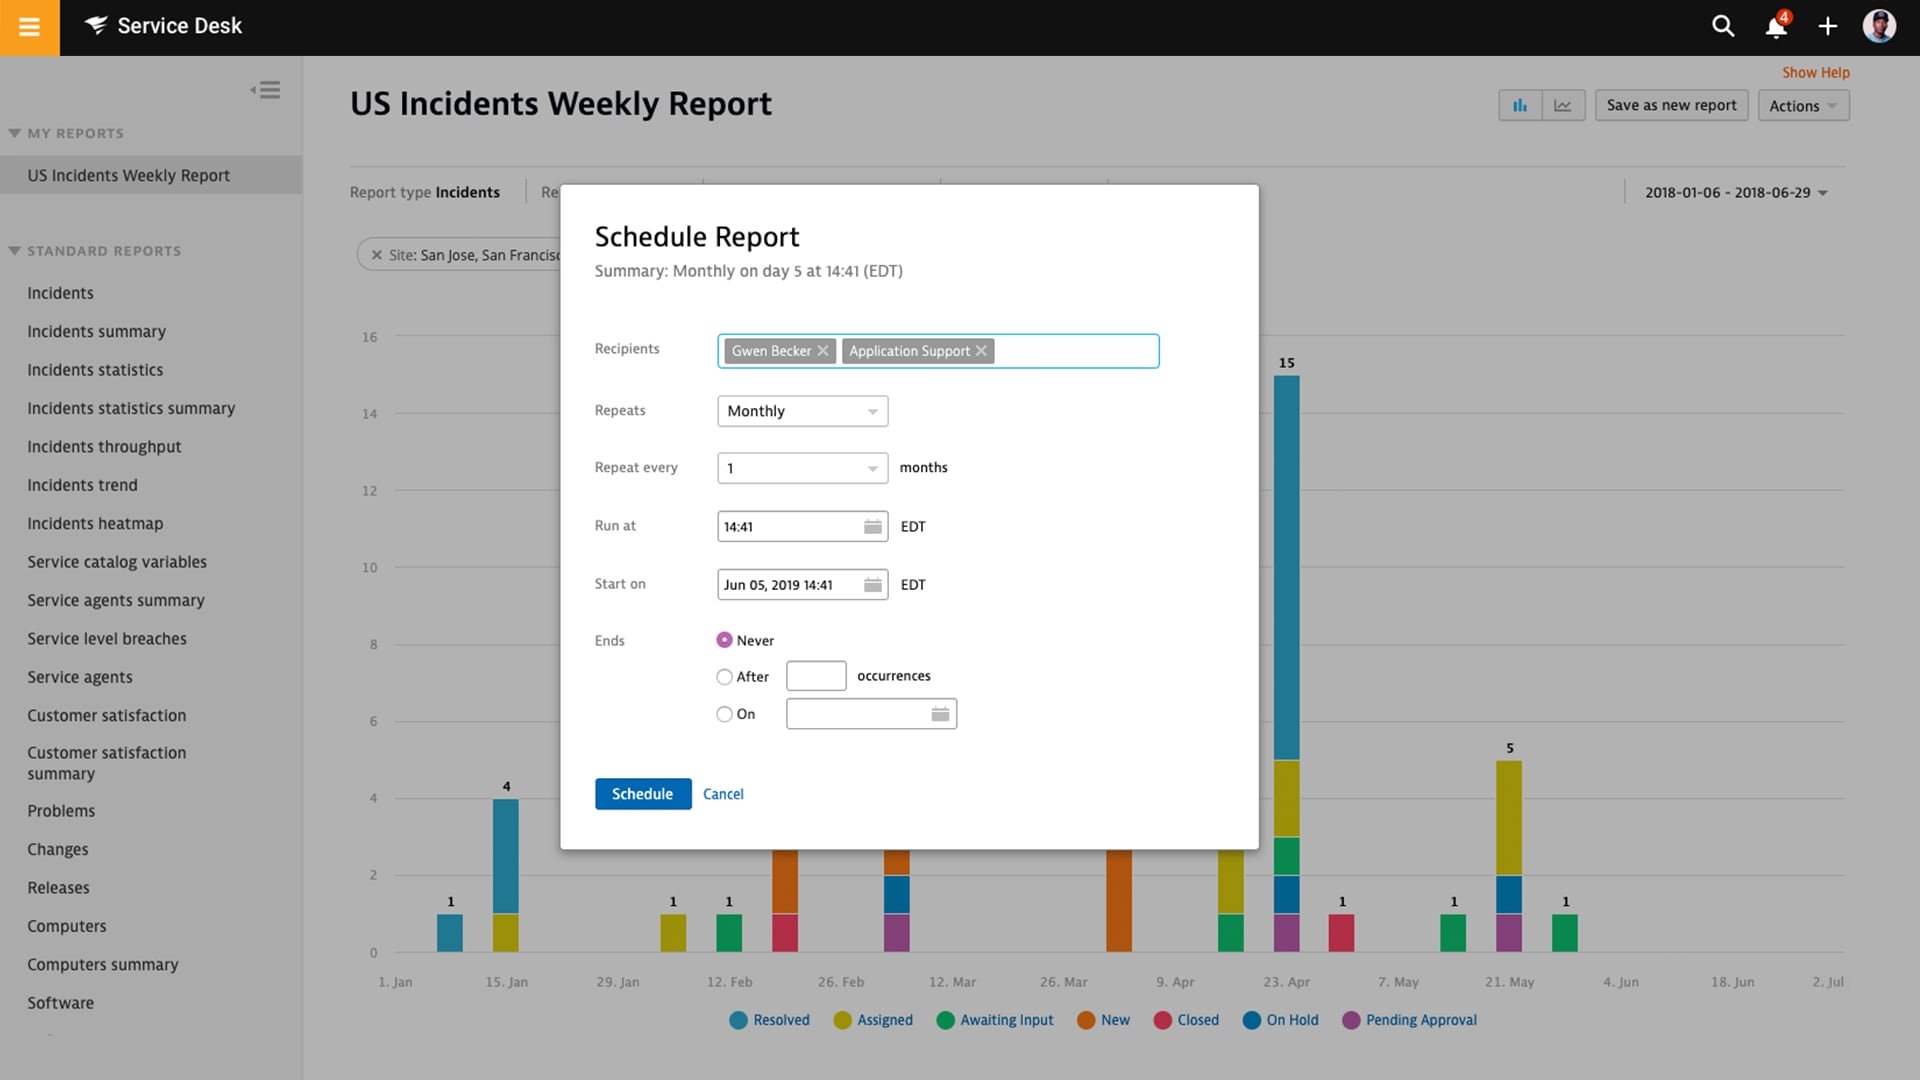The height and width of the screenshot is (1080, 1920).
Task: Switch to line chart view icon
Action: point(1563,105)
